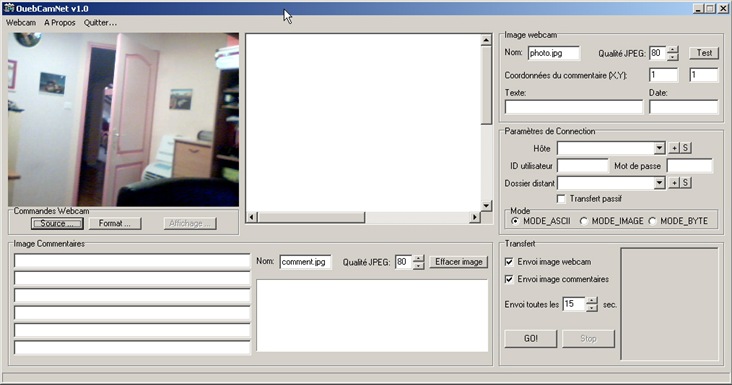This screenshot has height=385, width=732.
Task: Open the Quitter menu
Action: click(x=100, y=22)
